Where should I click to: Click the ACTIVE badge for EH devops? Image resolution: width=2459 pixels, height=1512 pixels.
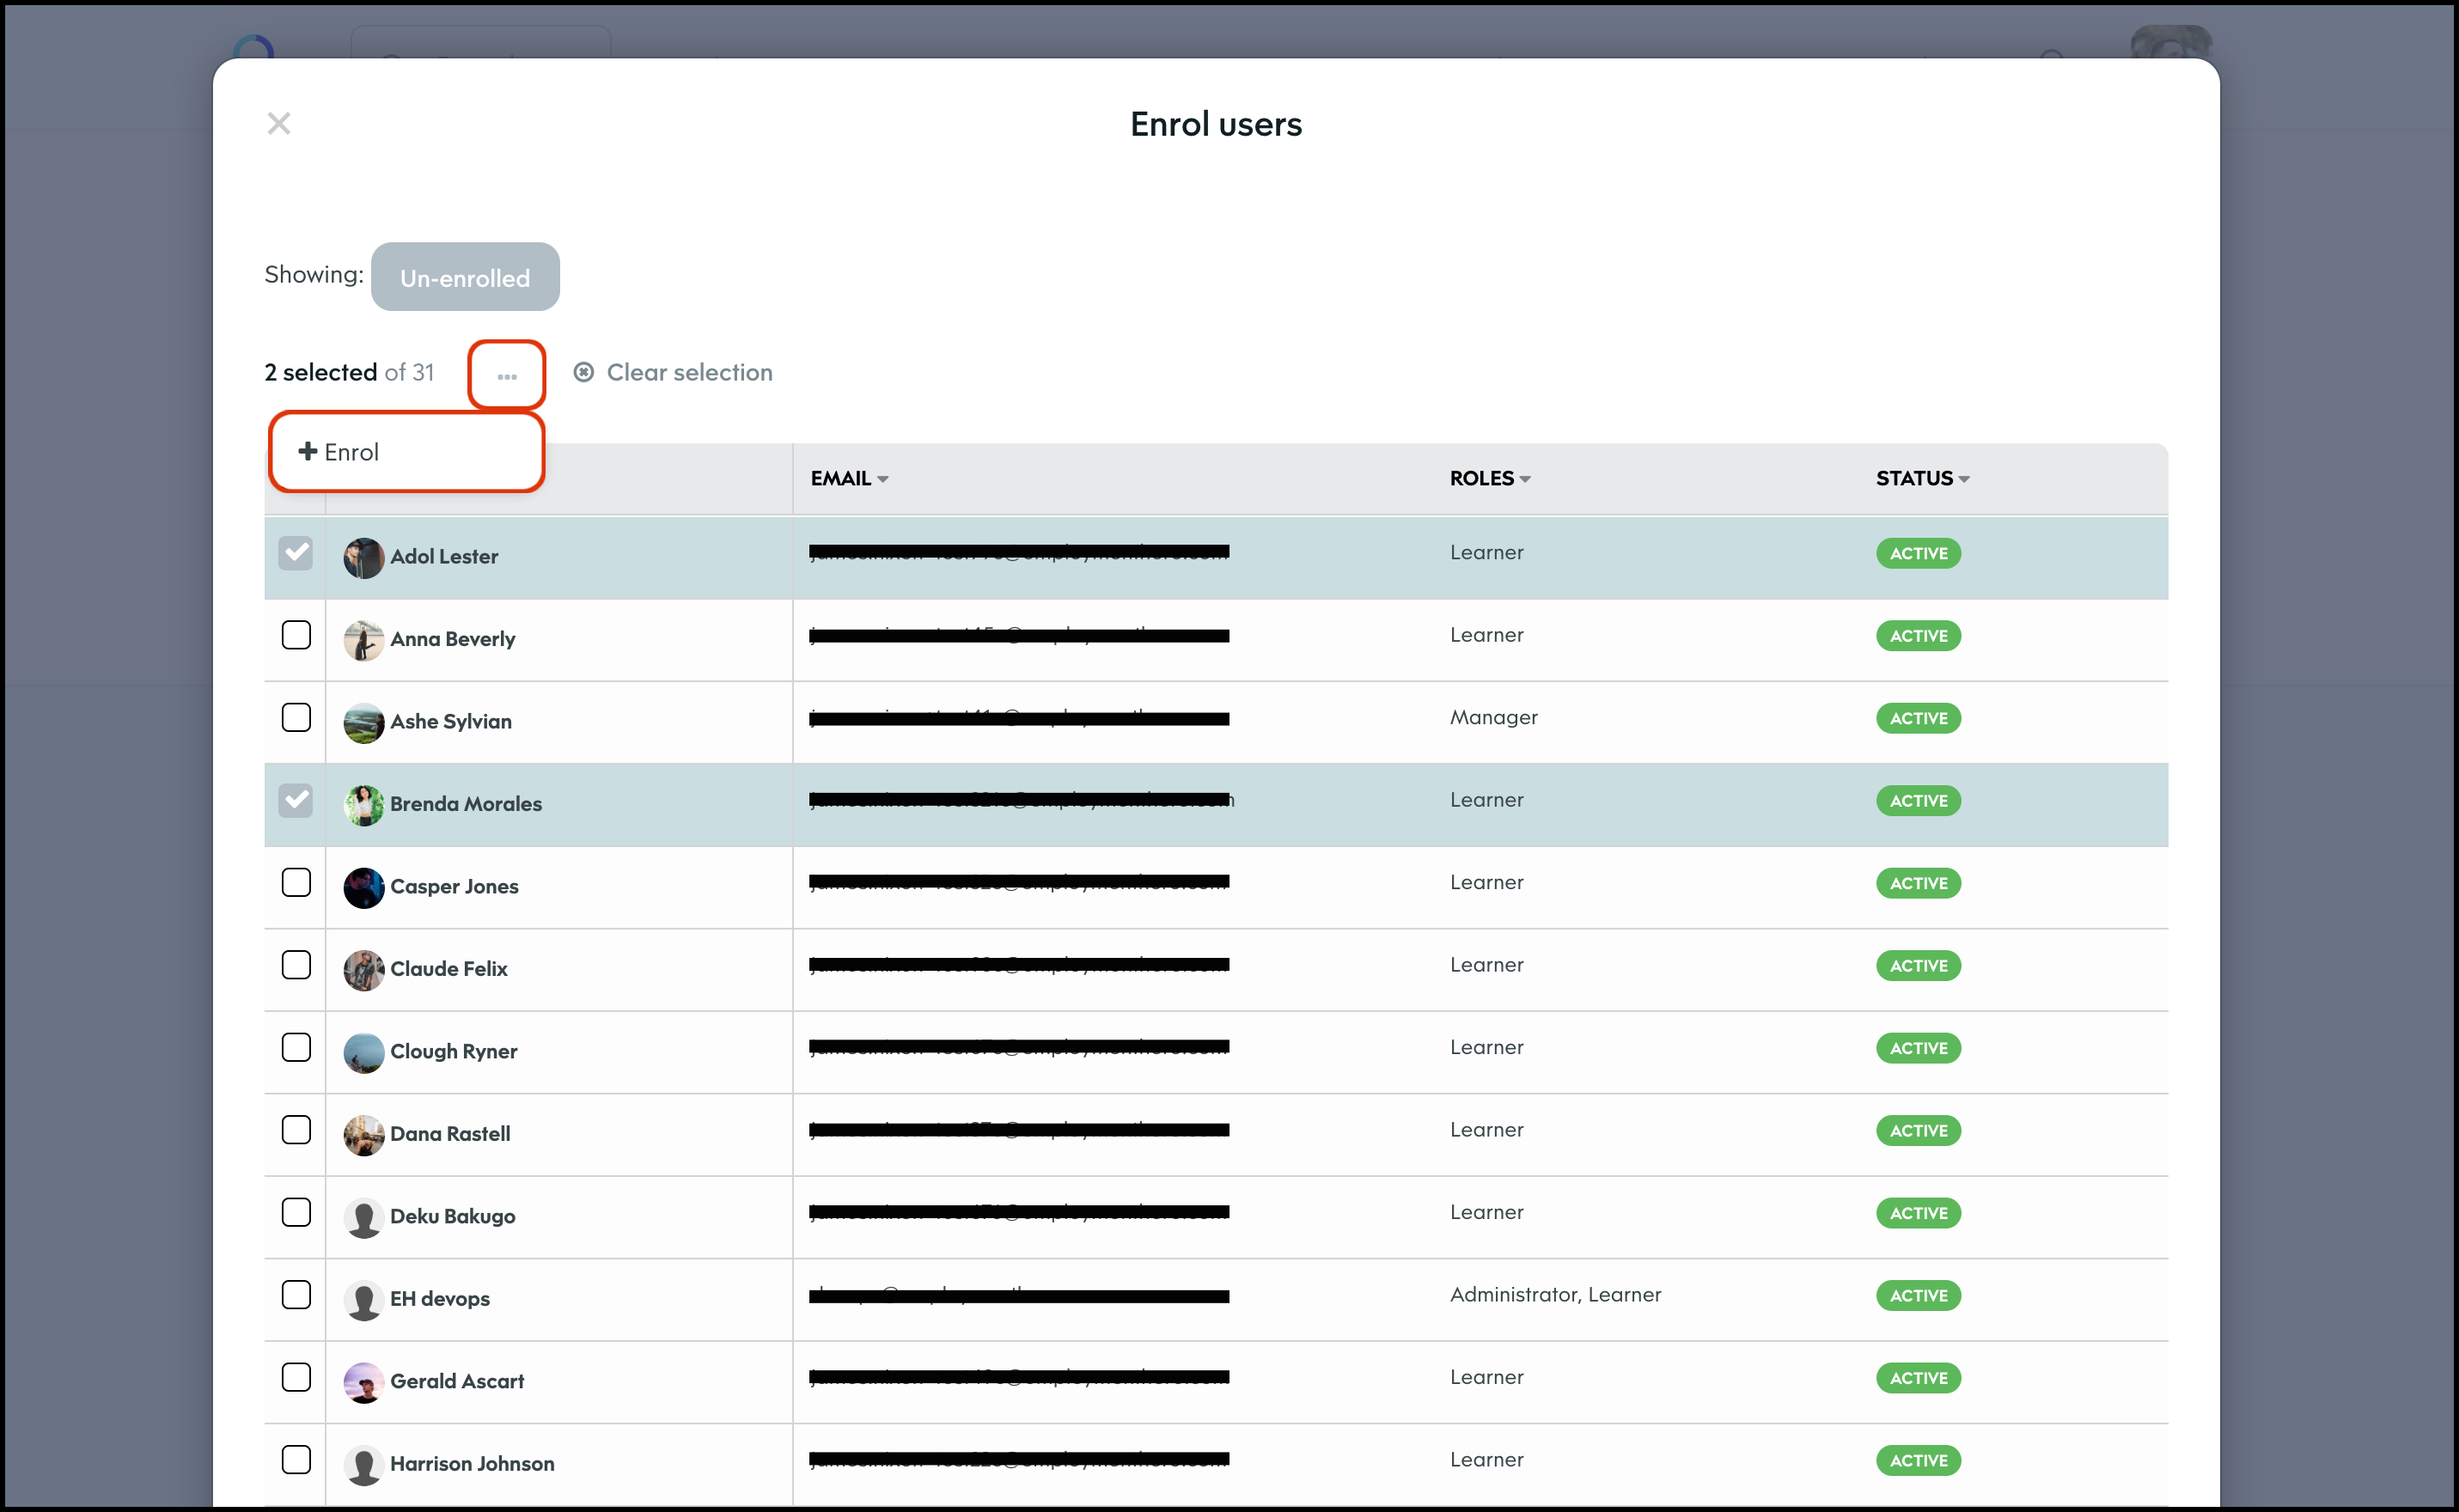(1917, 1295)
